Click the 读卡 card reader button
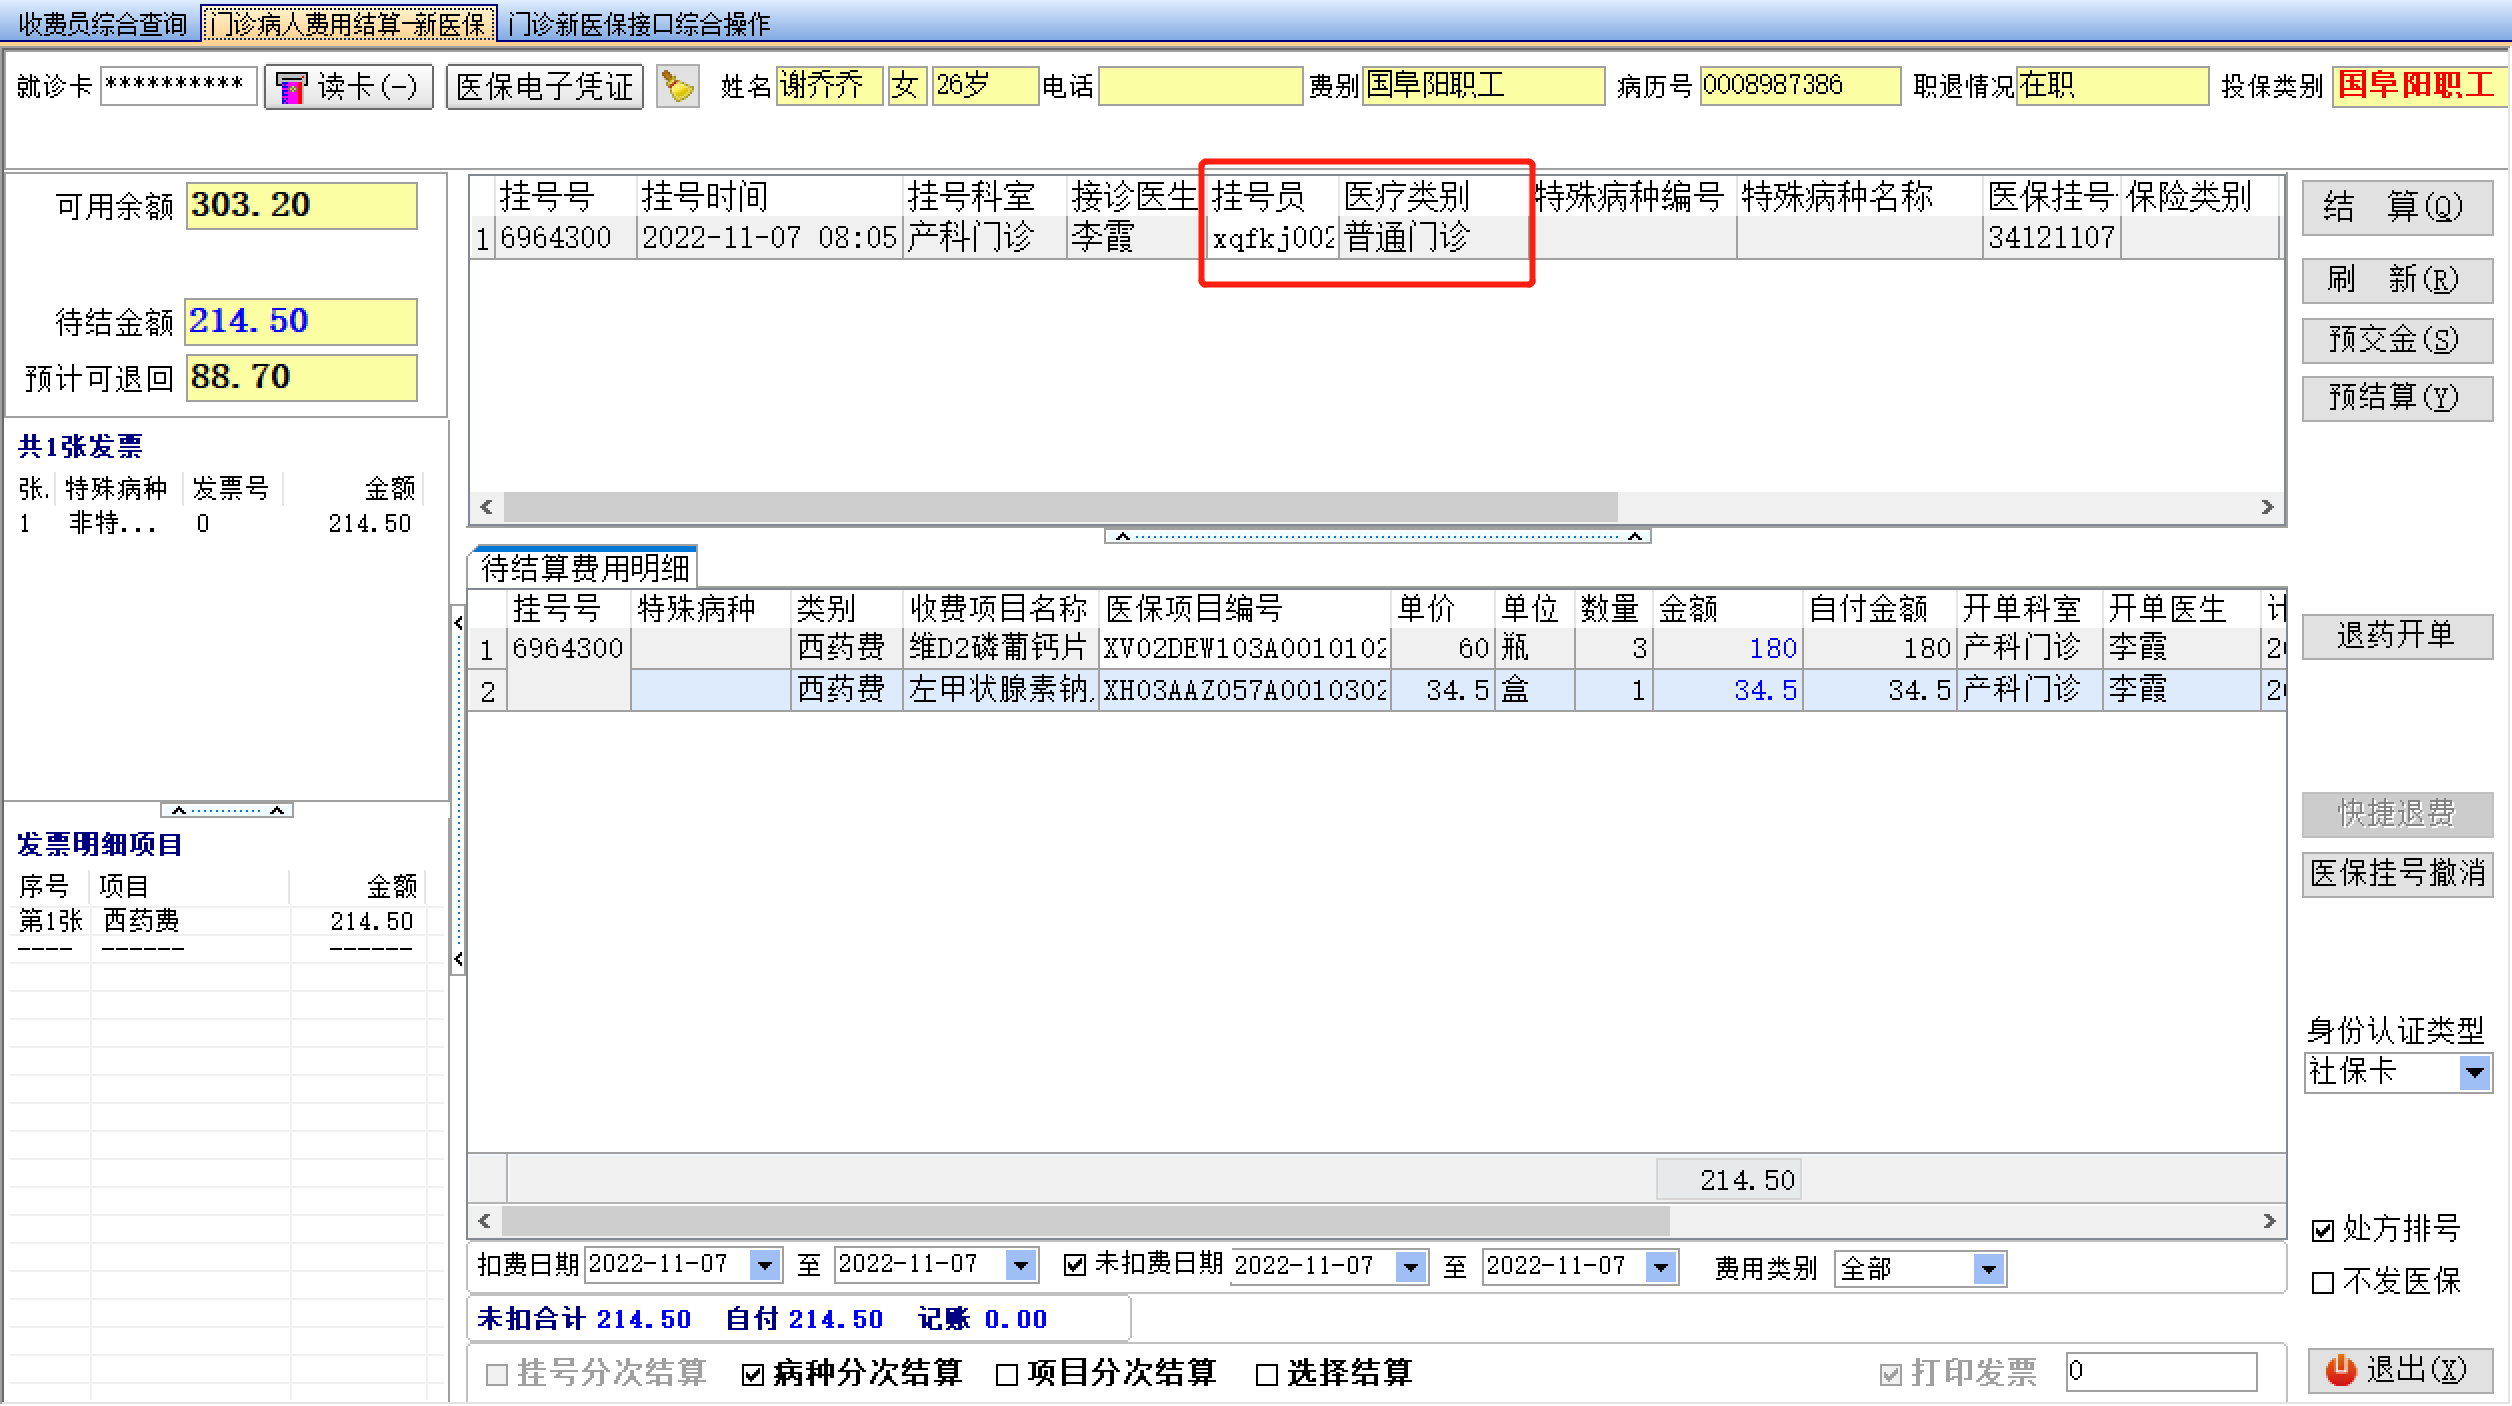 [348, 87]
